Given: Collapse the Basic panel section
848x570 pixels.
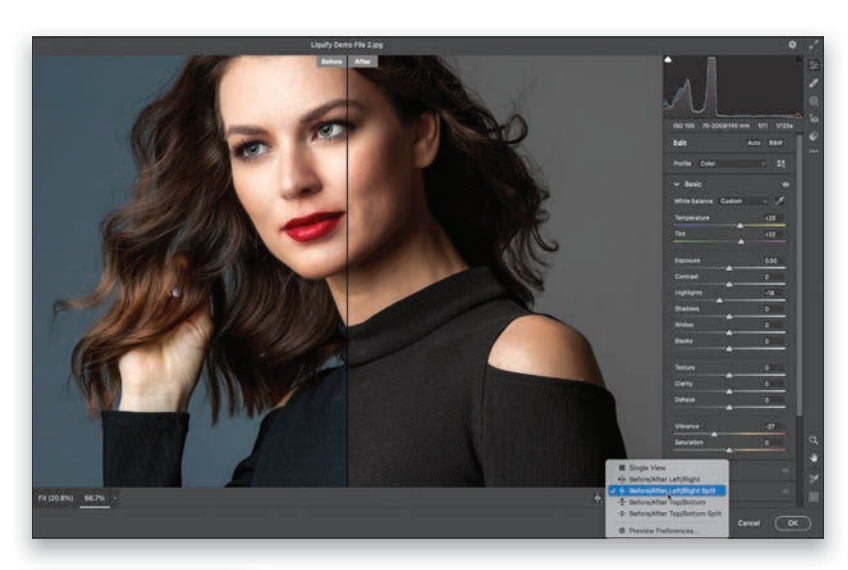Looking at the screenshot, I should (x=677, y=185).
